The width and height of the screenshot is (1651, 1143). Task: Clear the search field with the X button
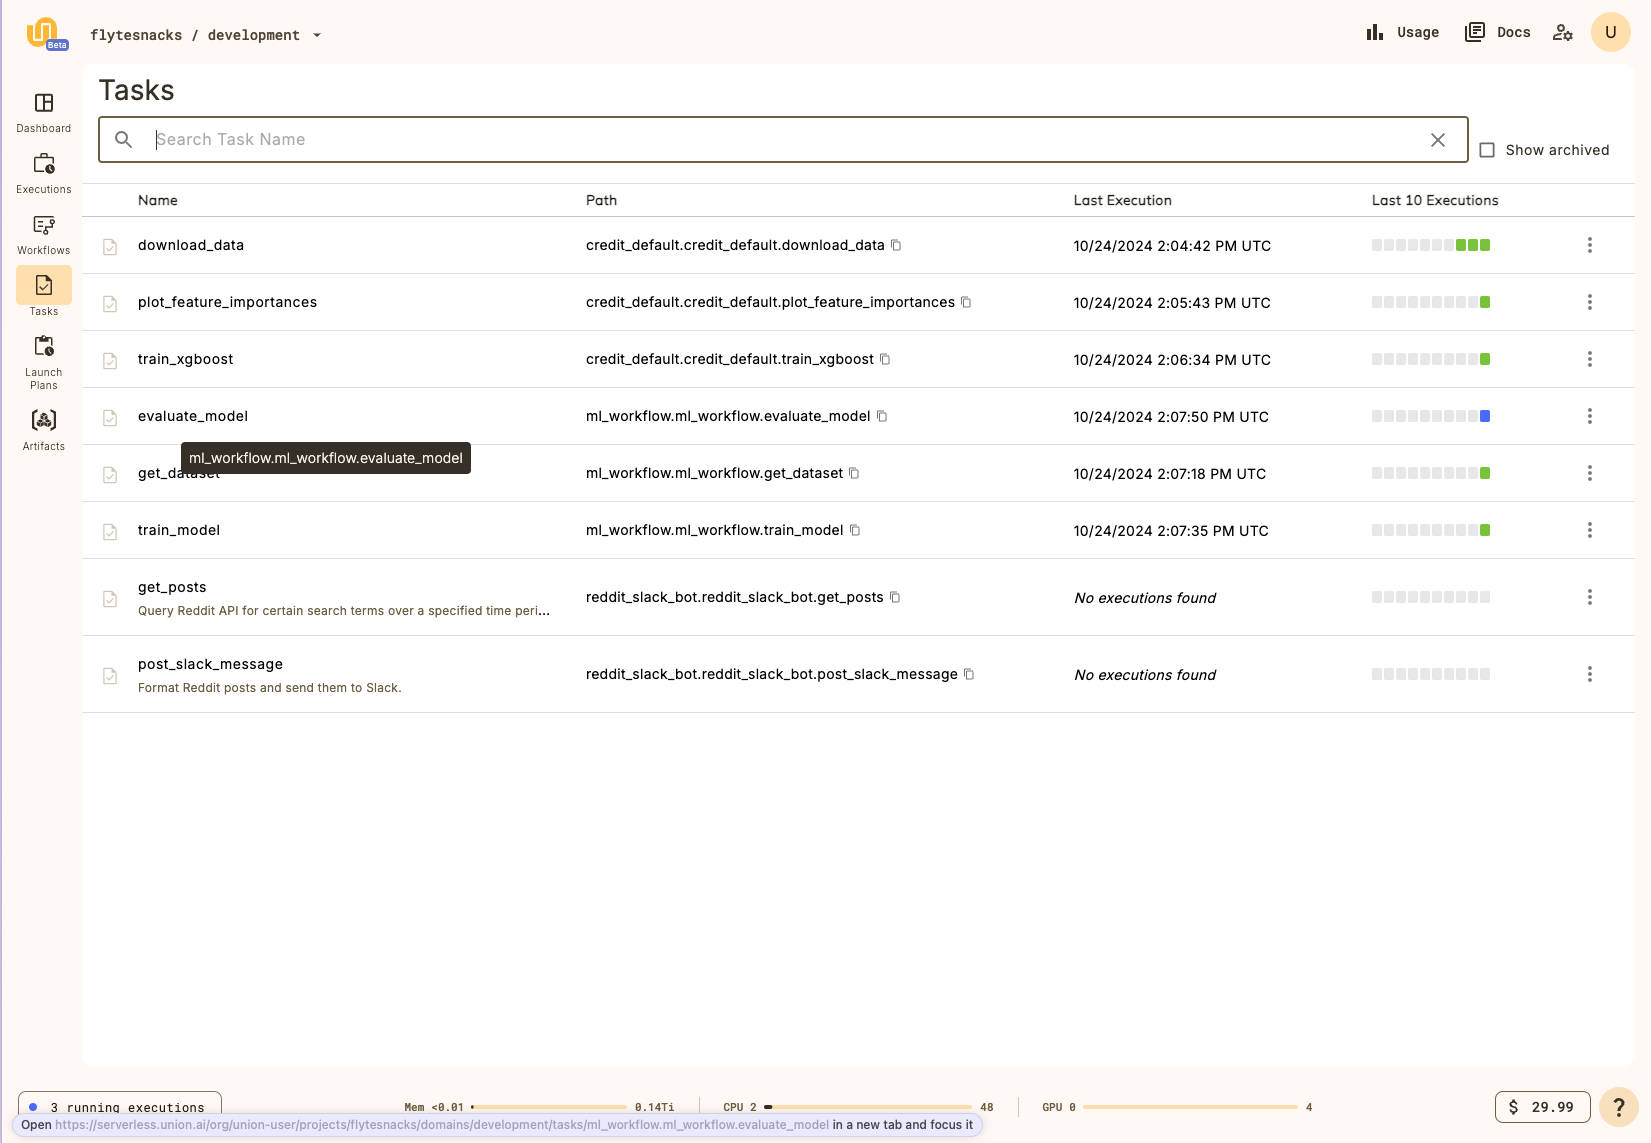1438,140
